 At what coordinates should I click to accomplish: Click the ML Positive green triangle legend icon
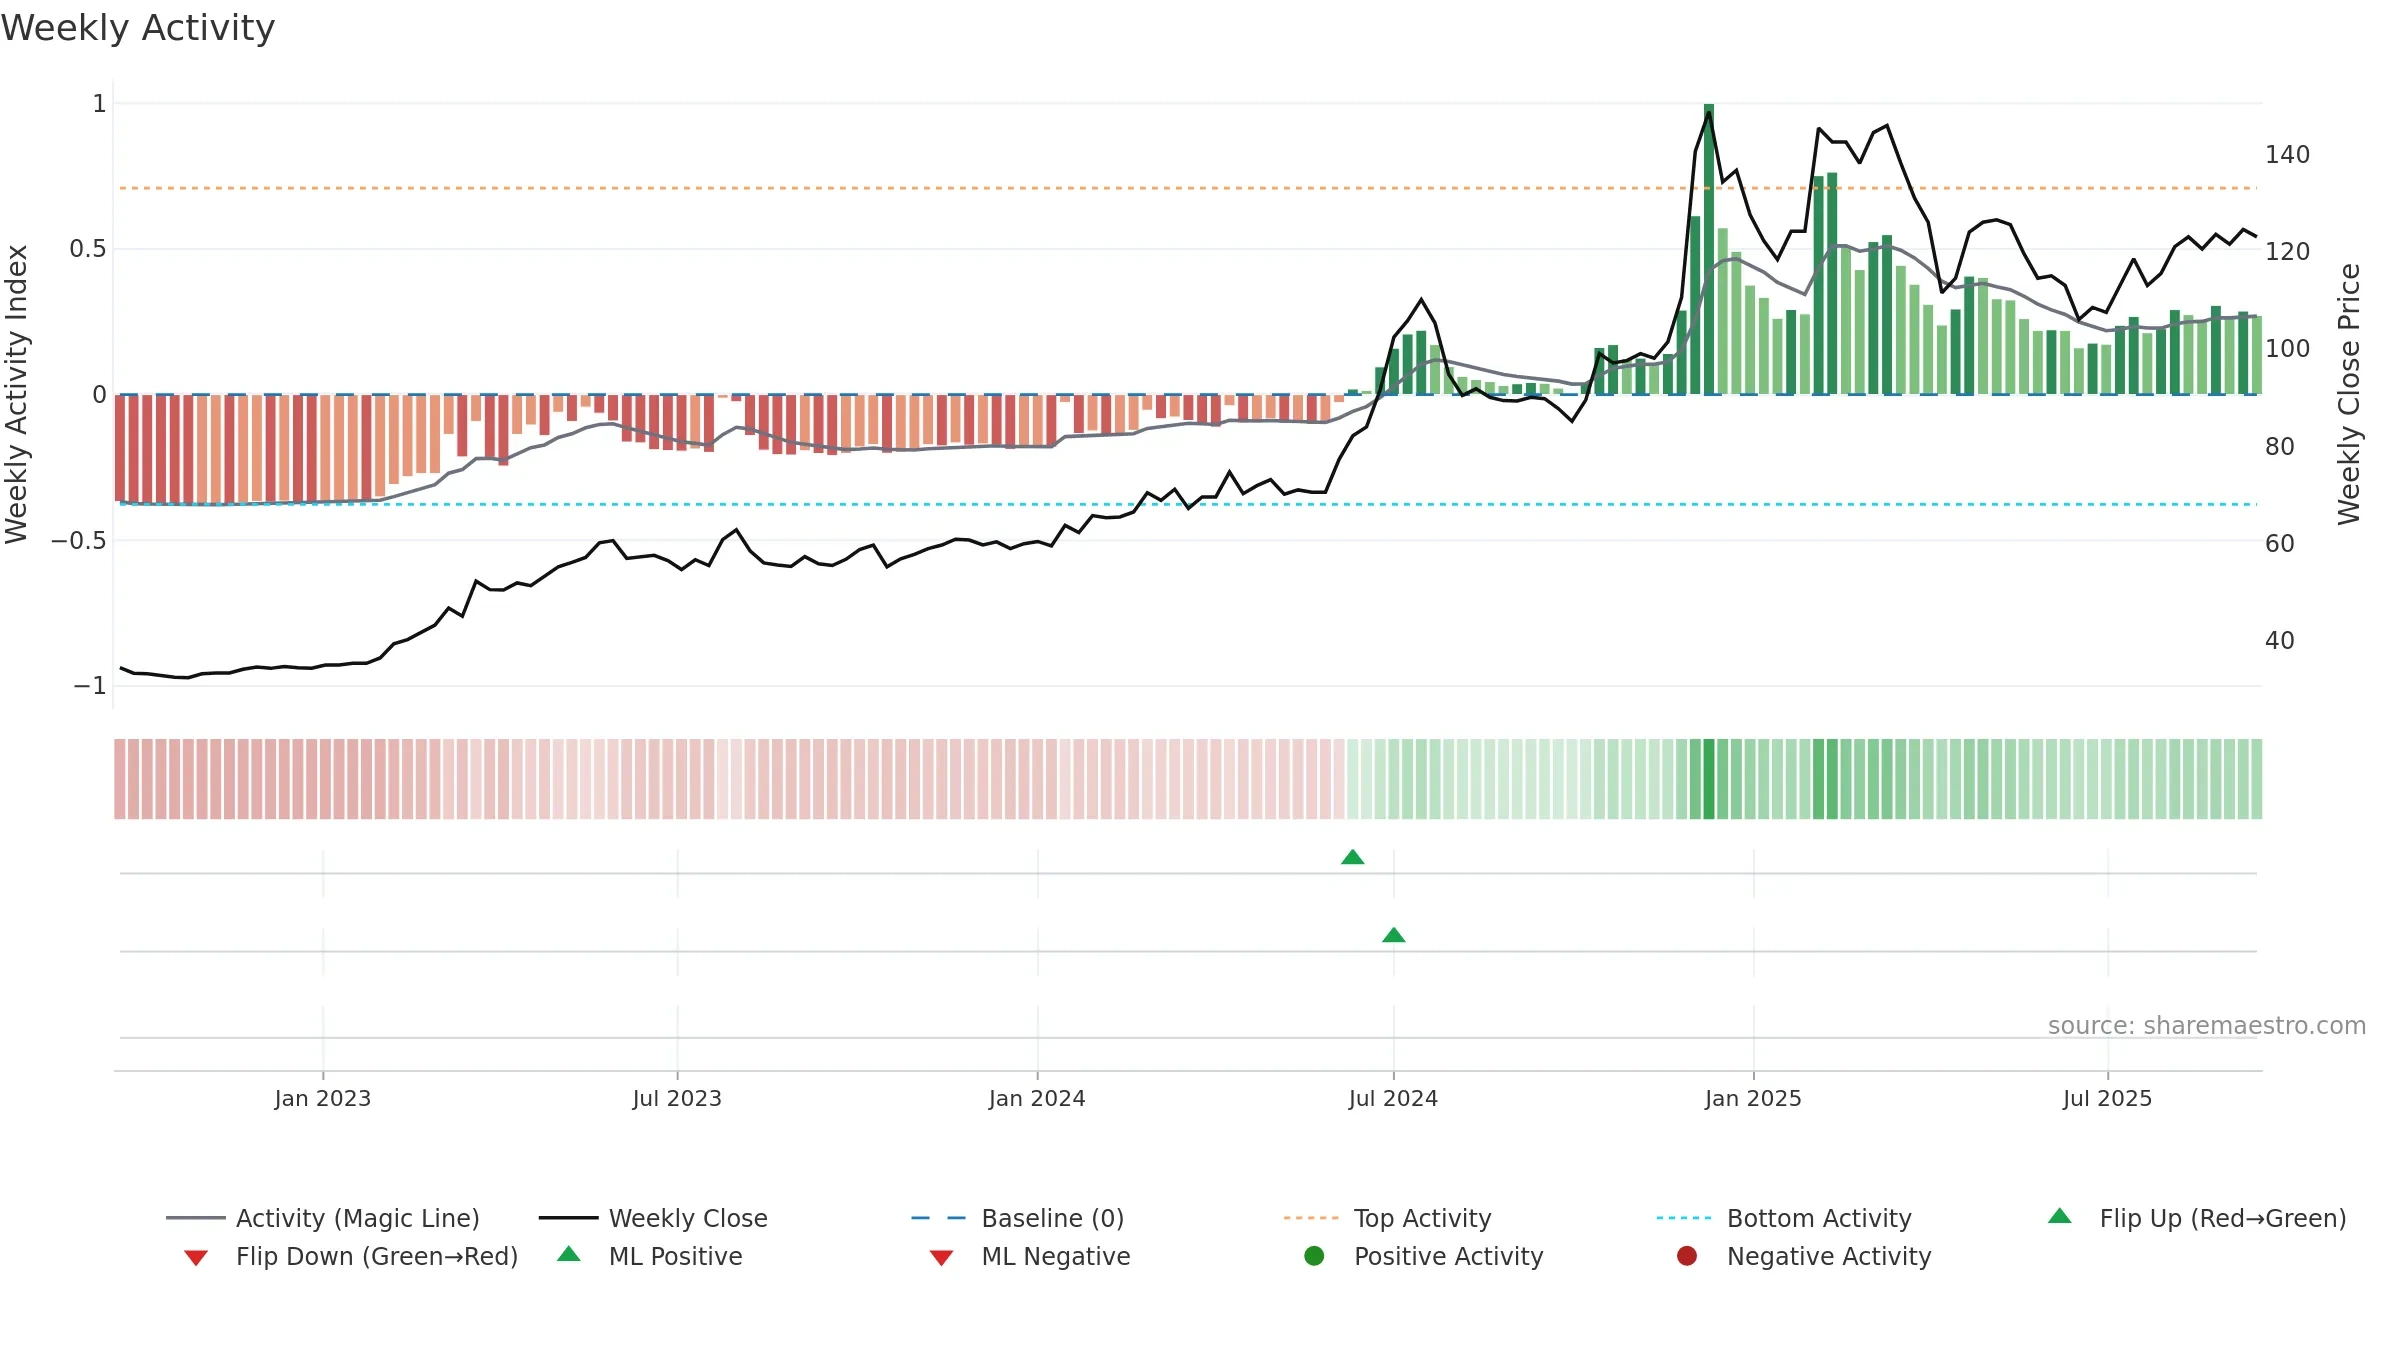pos(569,1254)
